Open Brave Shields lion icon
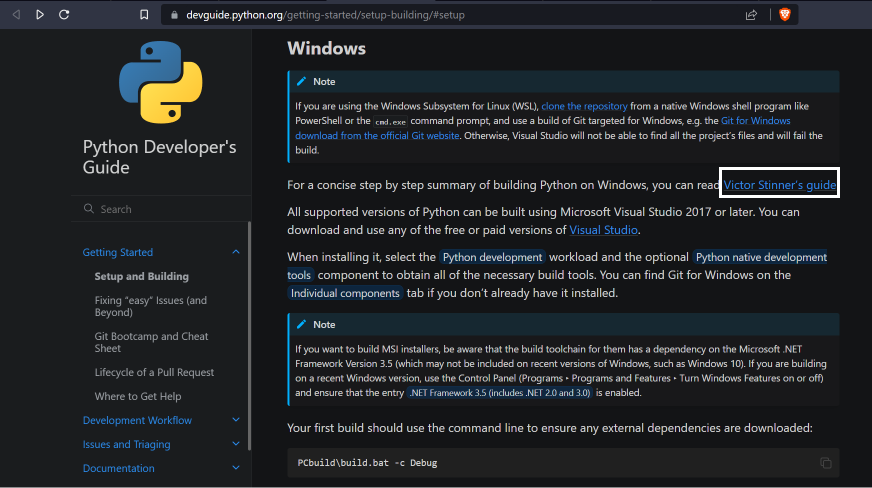 point(785,14)
